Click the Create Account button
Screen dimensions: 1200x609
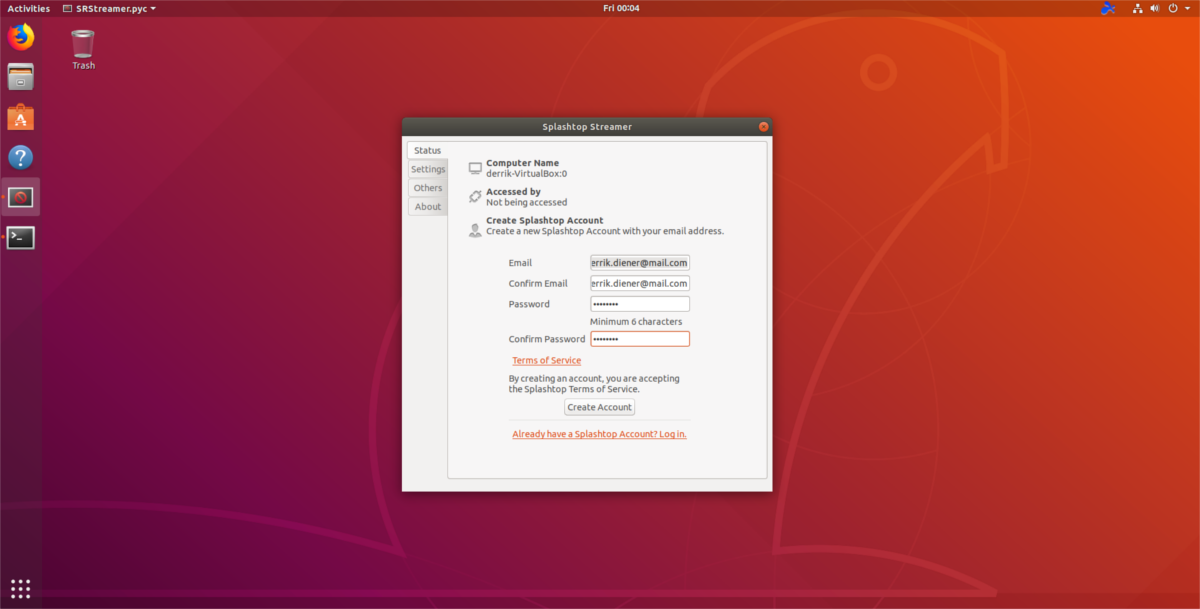coord(599,407)
